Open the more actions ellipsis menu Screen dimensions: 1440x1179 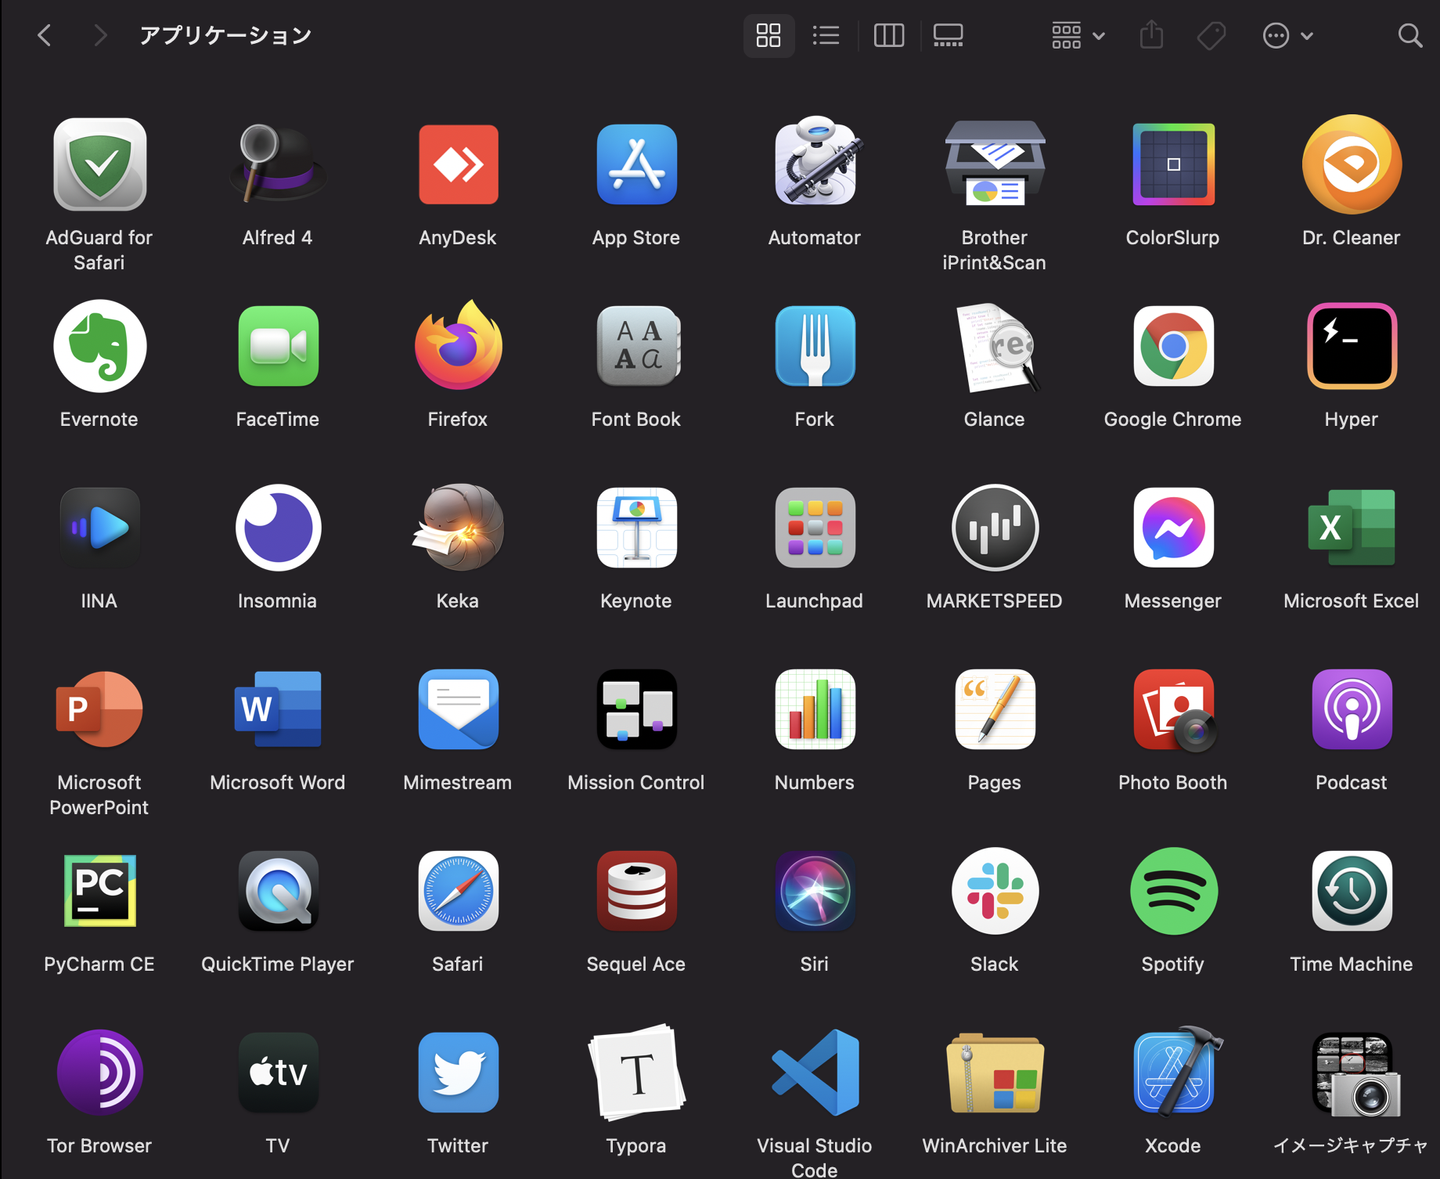point(1287,36)
